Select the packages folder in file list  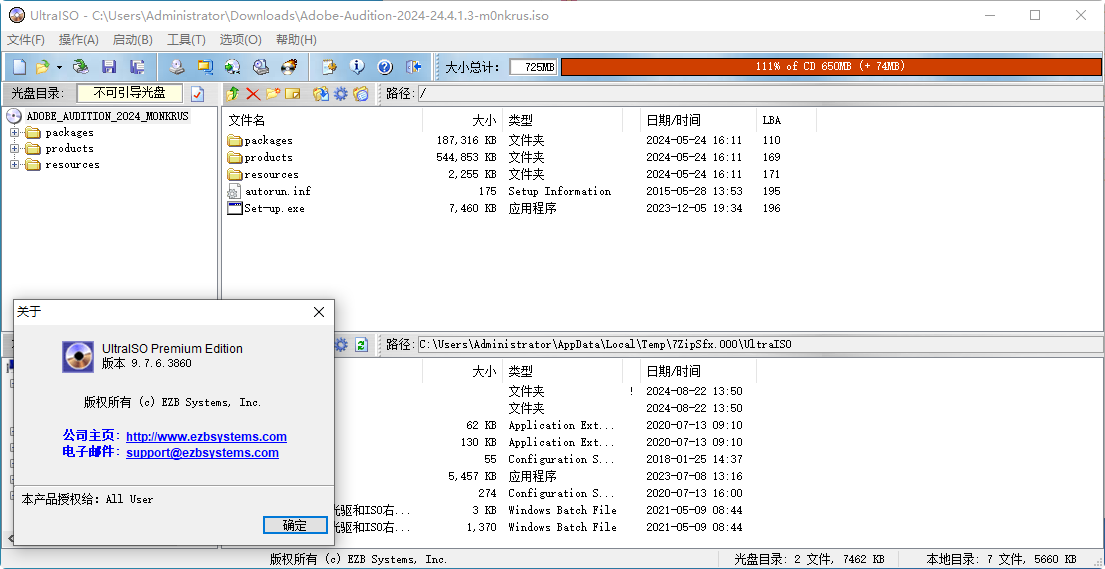click(259, 140)
